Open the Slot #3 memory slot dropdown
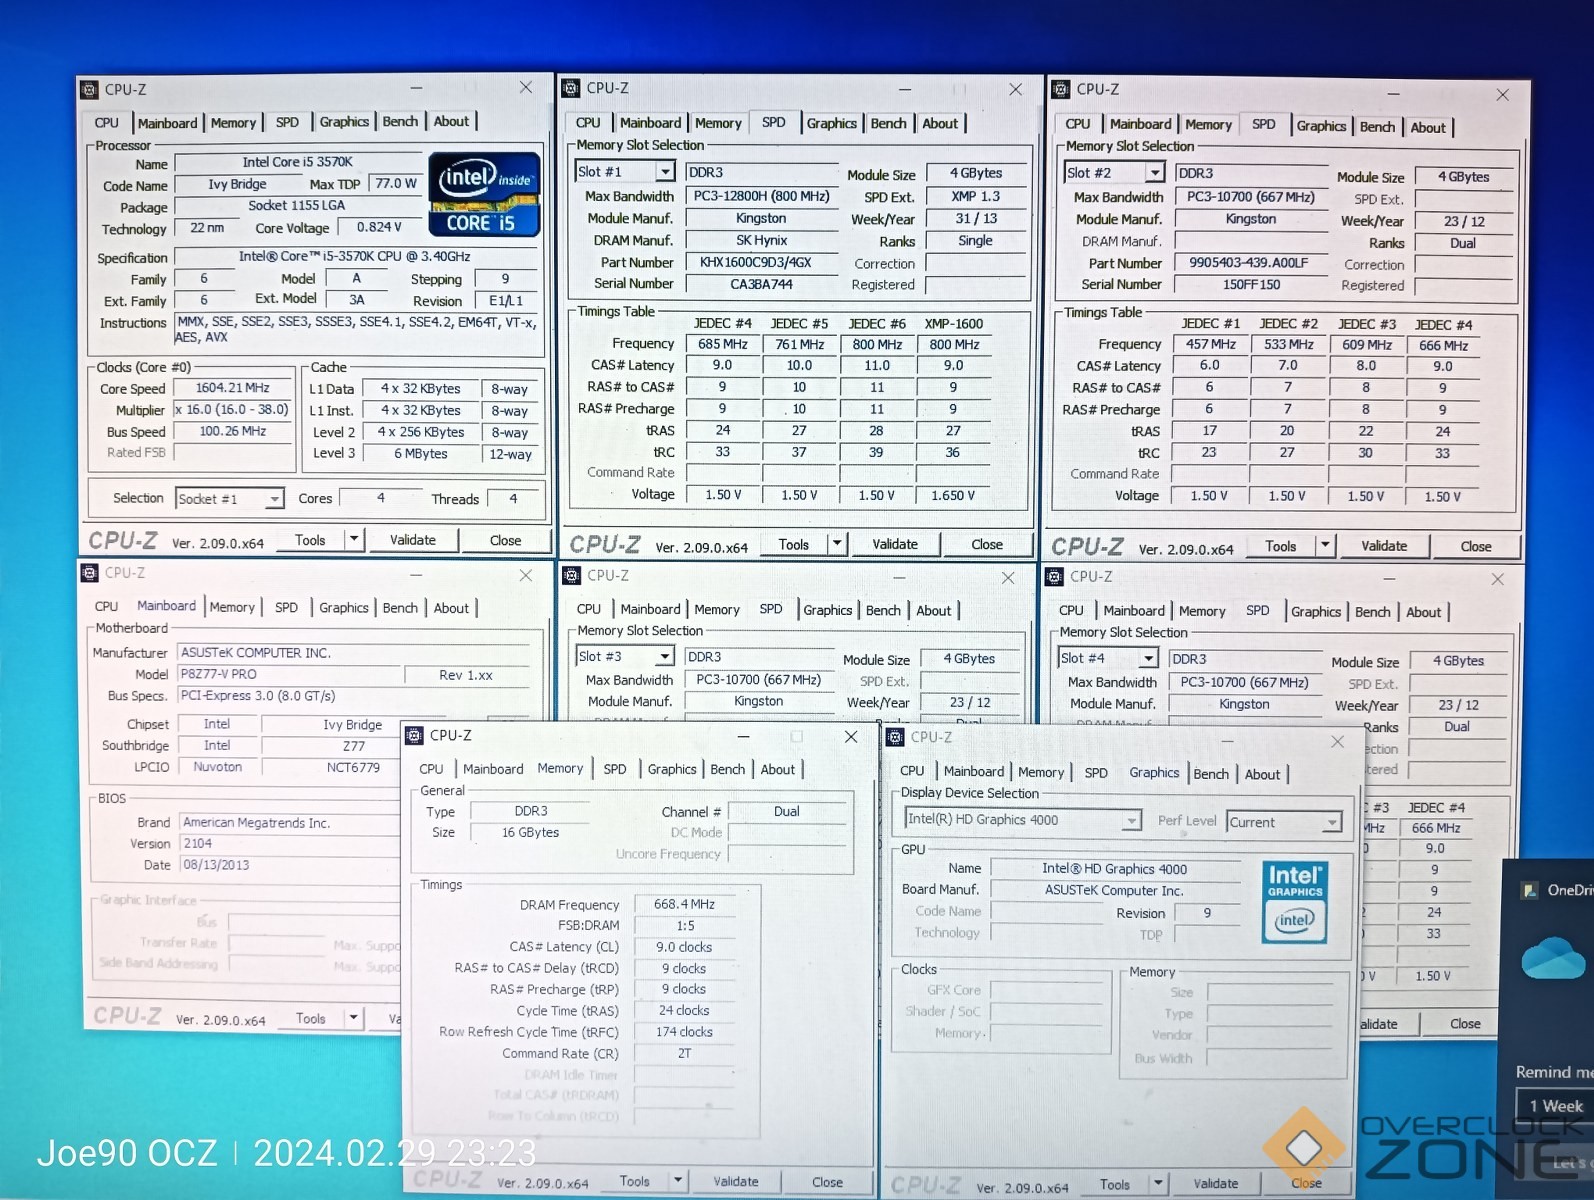The width and height of the screenshot is (1594, 1200). [x=664, y=657]
